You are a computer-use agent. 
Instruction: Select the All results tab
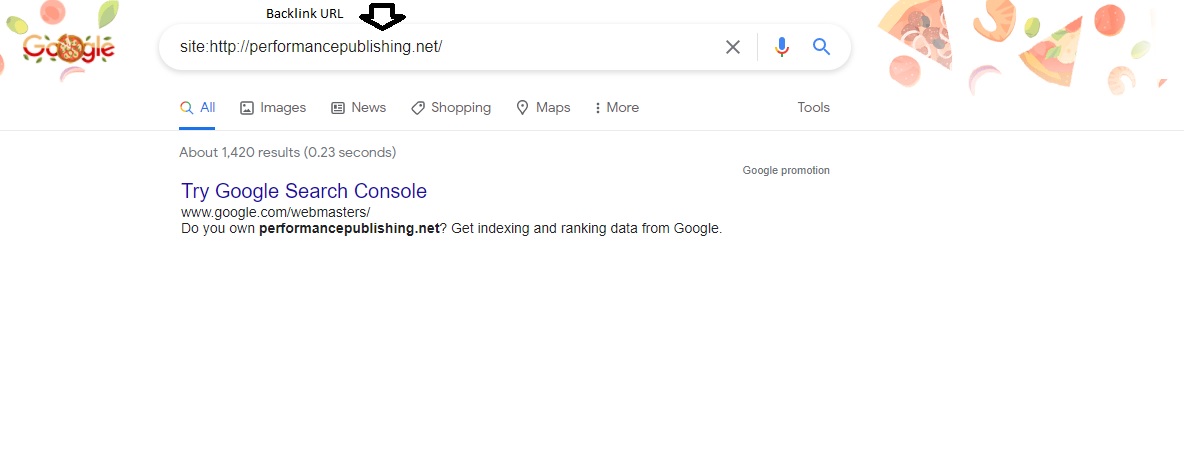[x=198, y=108]
